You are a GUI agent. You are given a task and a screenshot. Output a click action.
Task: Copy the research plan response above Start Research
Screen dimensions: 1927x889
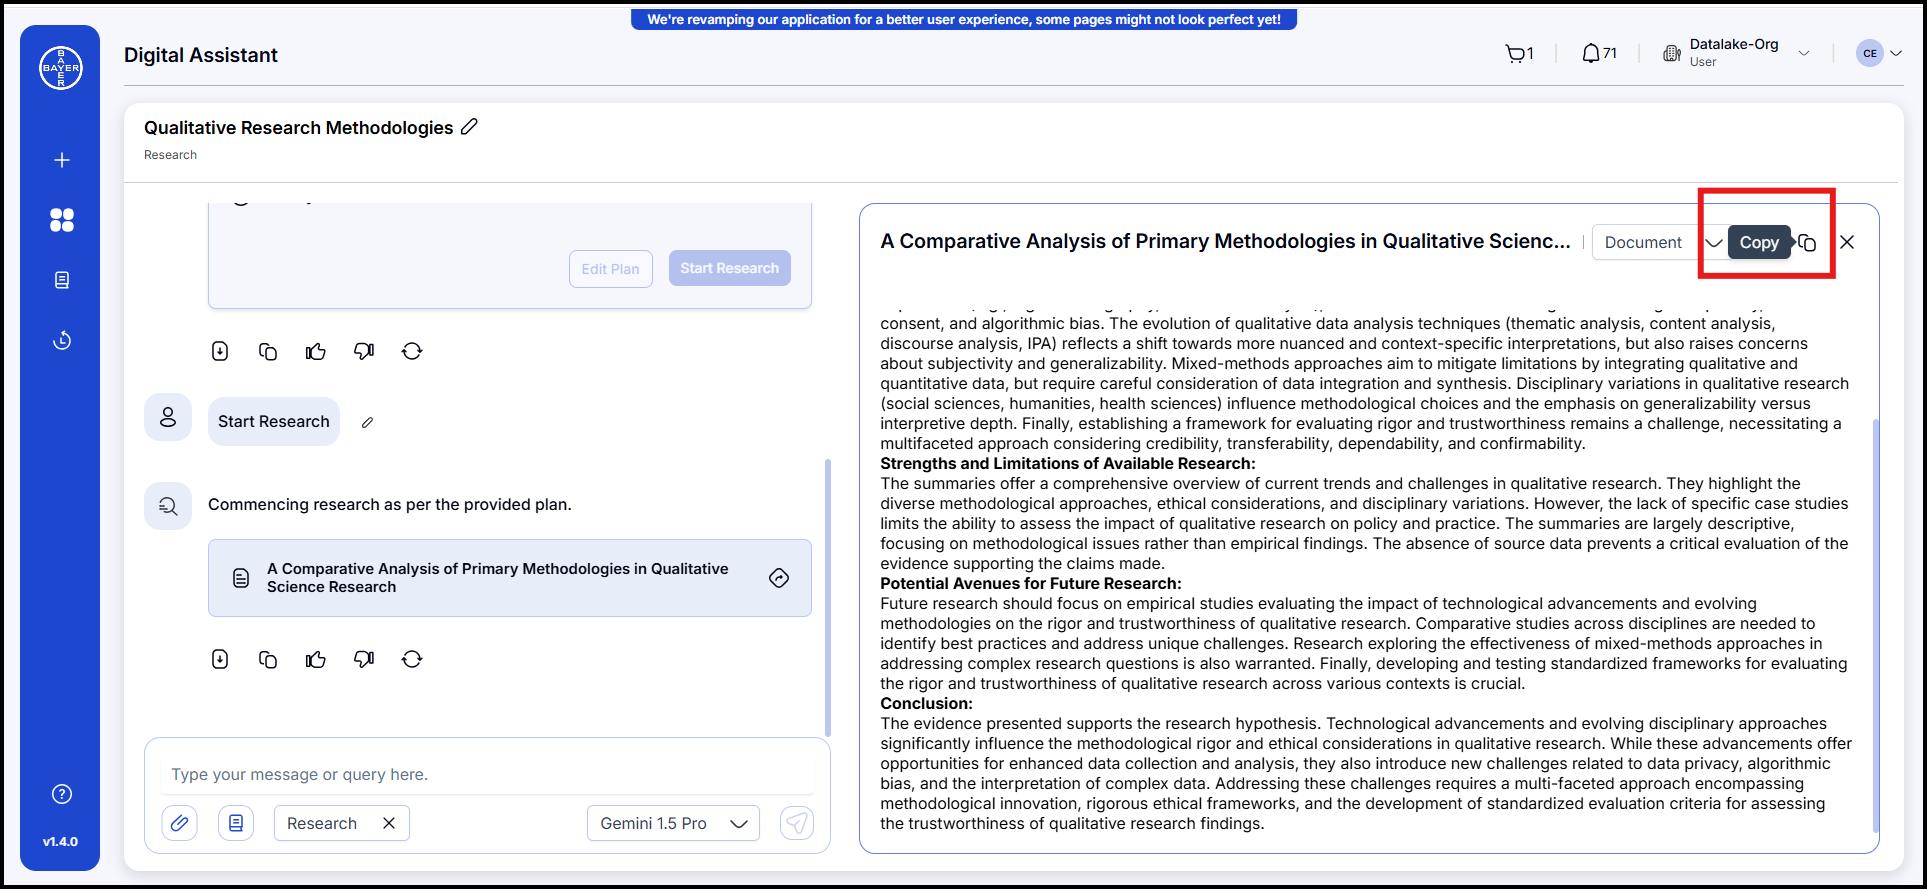pyautogui.click(x=268, y=351)
